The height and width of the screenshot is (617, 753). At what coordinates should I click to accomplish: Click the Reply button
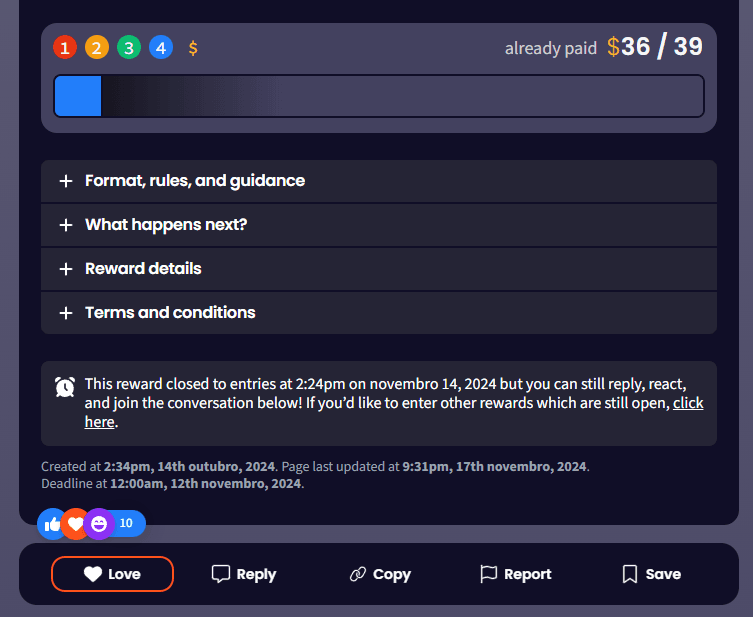click(x=244, y=574)
